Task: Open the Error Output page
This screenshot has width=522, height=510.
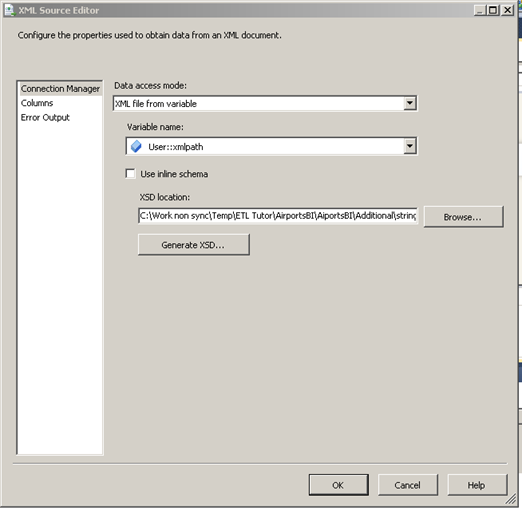Action: coord(45,117)
